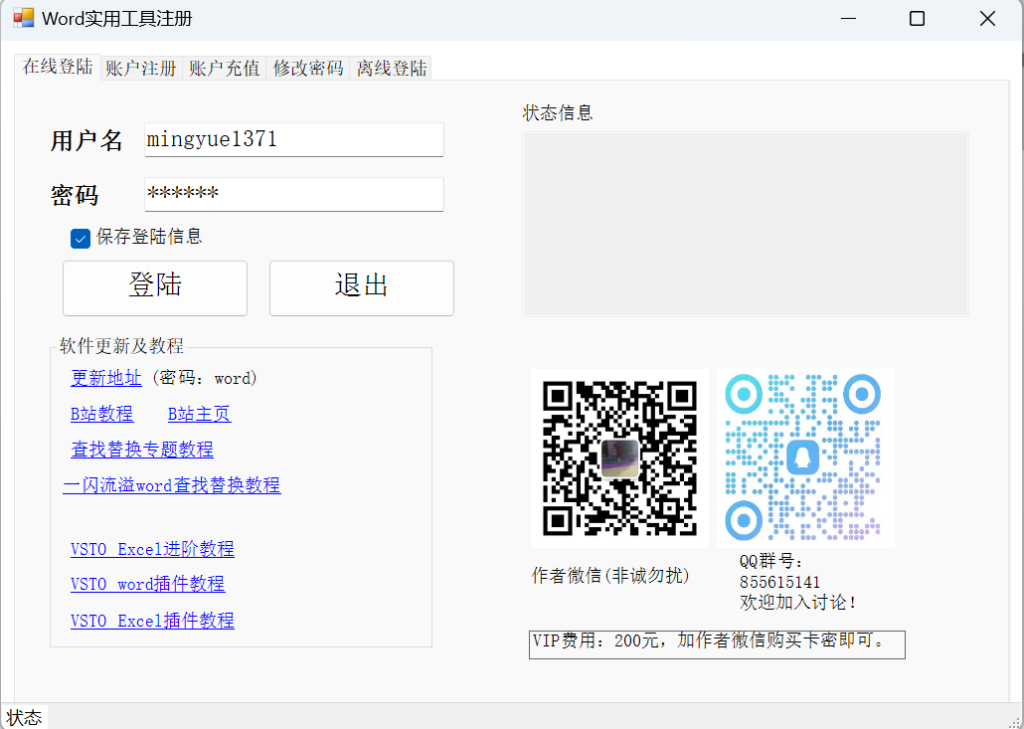
Task: Minimize the Word实用工具注册 window
Action: pyautogui.click(x=848, y=18)
